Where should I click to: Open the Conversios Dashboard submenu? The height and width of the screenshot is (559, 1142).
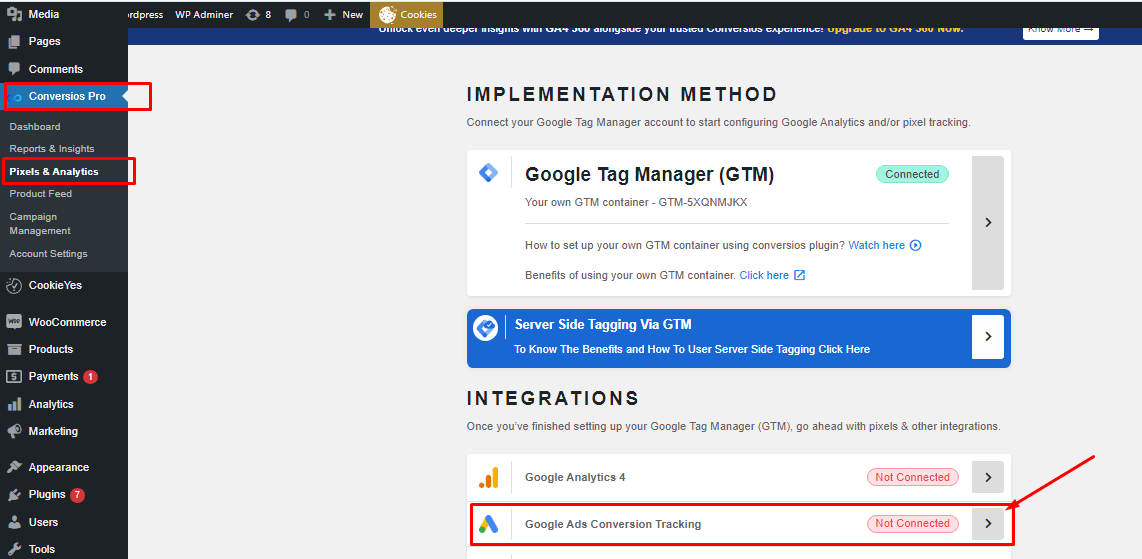(35, 127)
